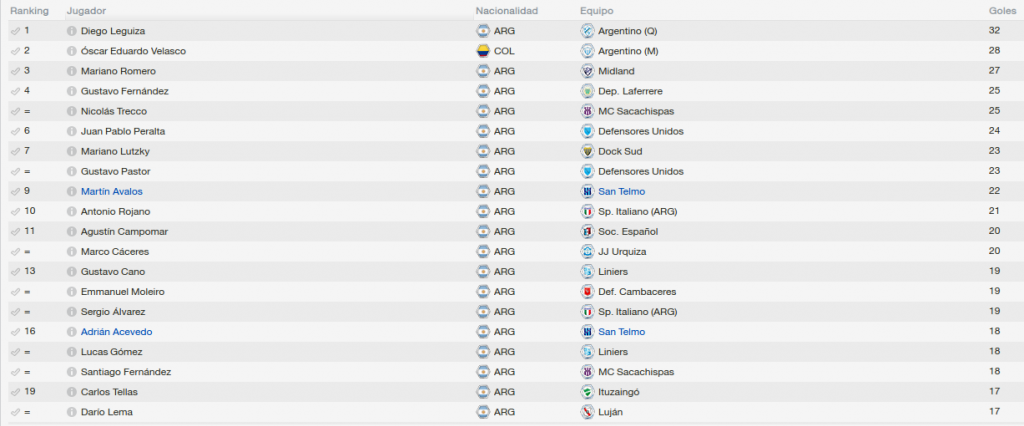The width and height of the screenshot is (1024, 426).
Task: Click the Dock Sud team crest
Action: tap(587, 152)
